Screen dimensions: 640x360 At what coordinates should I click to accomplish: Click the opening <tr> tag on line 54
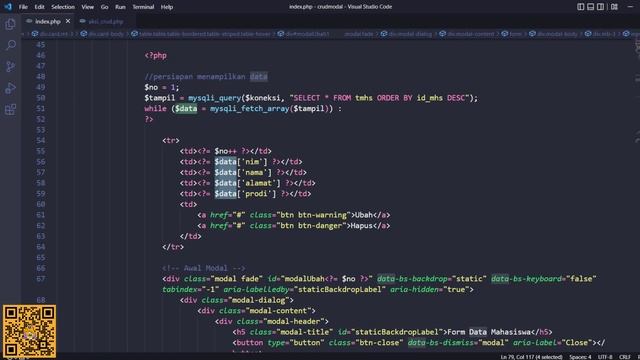(x=171, y=140)
